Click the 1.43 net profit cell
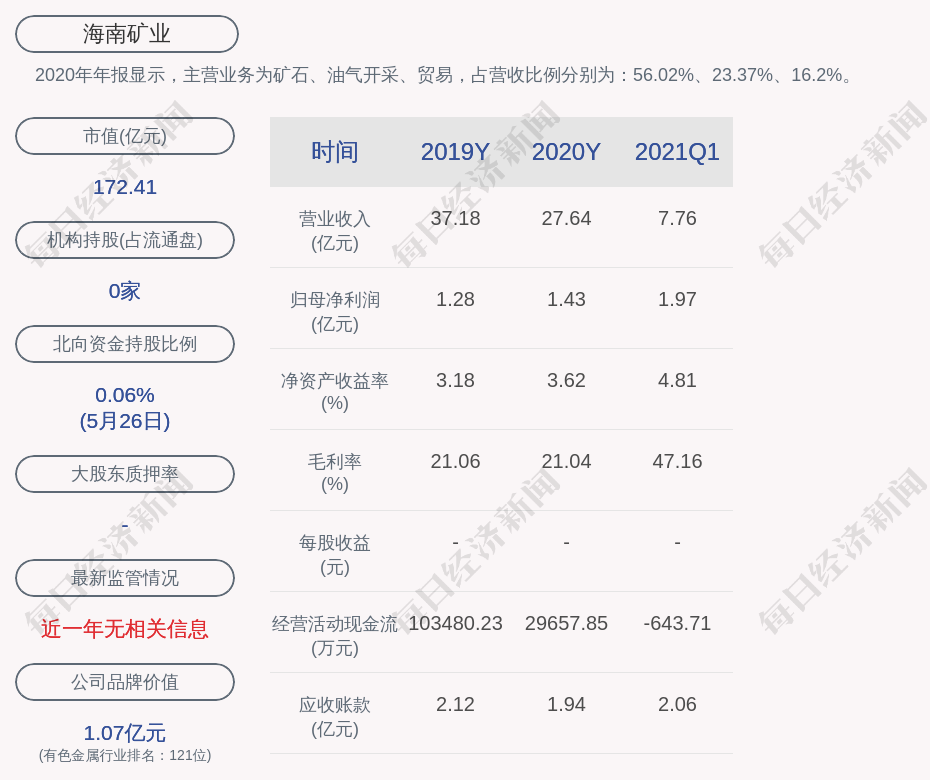Image resolution: width=930 pixels, height=780 pixels. pyautogui.click(x=566, y=299)
